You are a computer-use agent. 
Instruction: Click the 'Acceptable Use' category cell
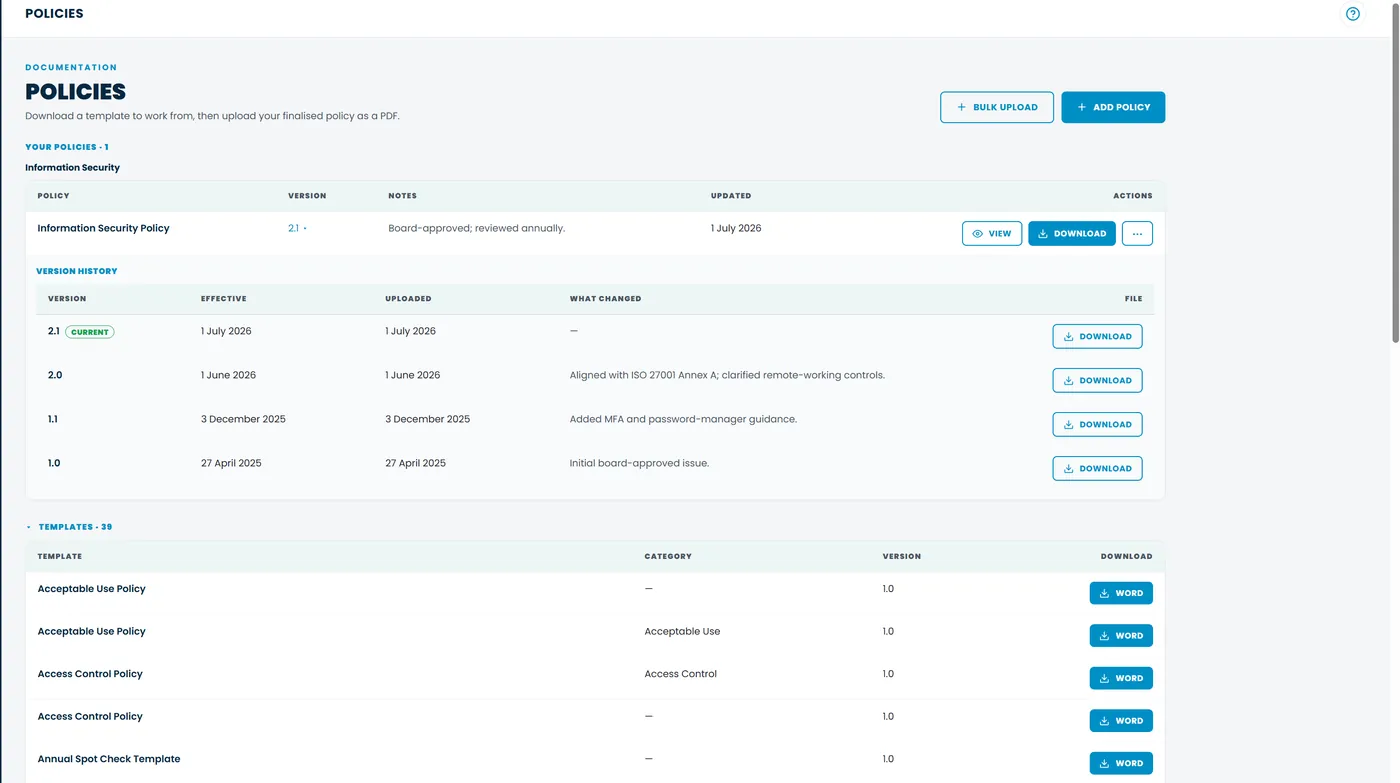point(682,631)
